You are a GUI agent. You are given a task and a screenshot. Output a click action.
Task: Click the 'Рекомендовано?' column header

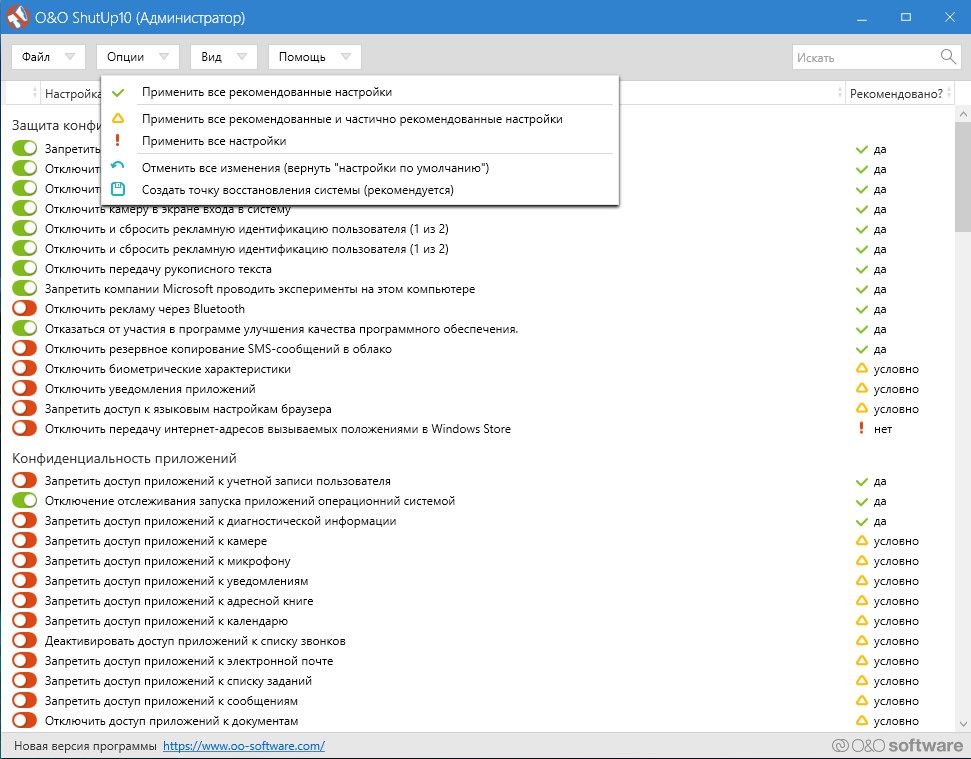(x=895, y=93)
